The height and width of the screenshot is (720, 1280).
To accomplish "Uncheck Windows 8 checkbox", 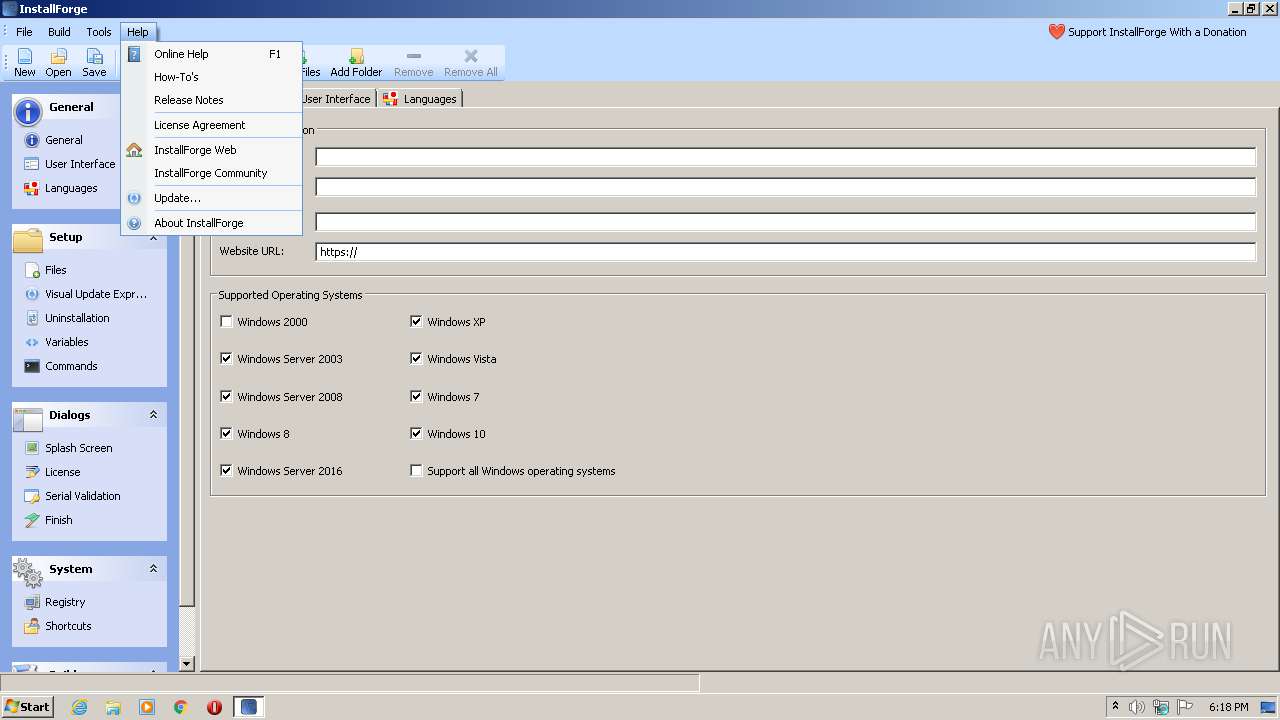I will [226, 434].
